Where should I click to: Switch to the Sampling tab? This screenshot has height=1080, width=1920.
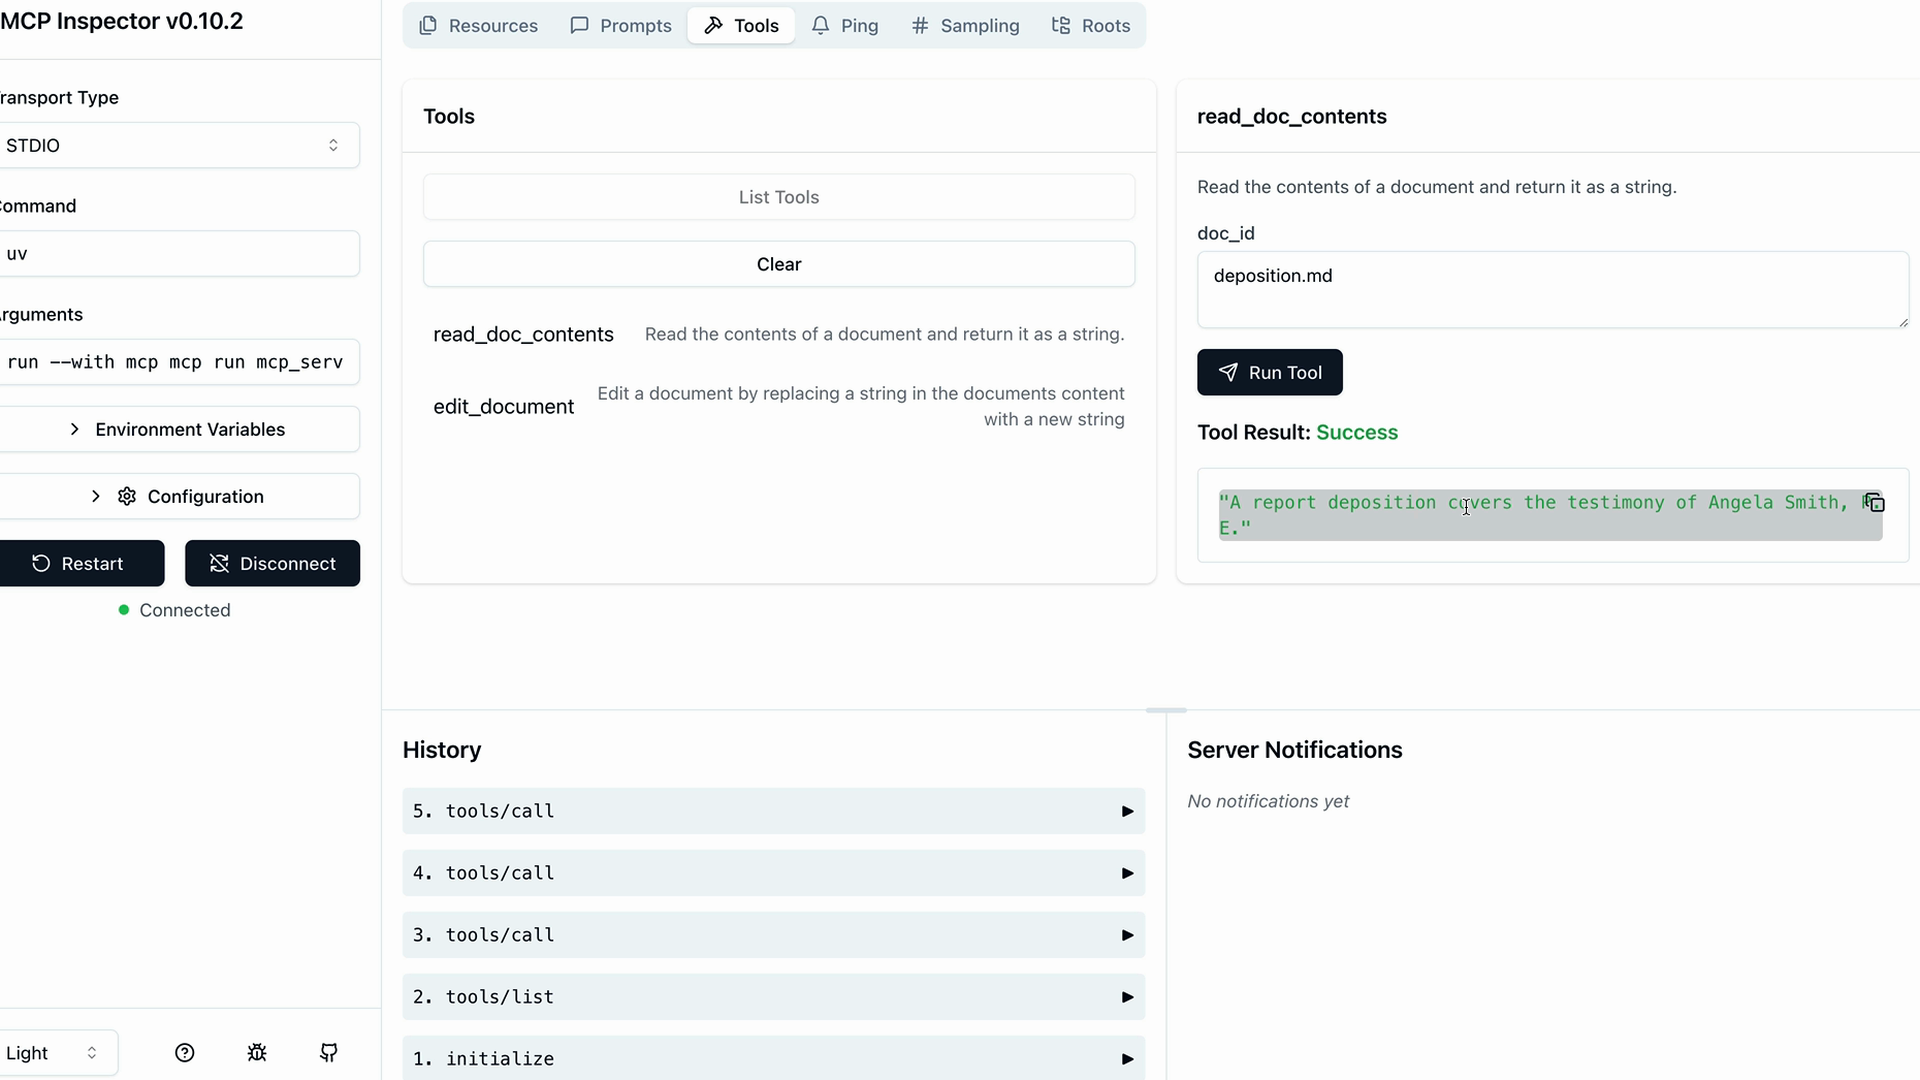(965, 25)
